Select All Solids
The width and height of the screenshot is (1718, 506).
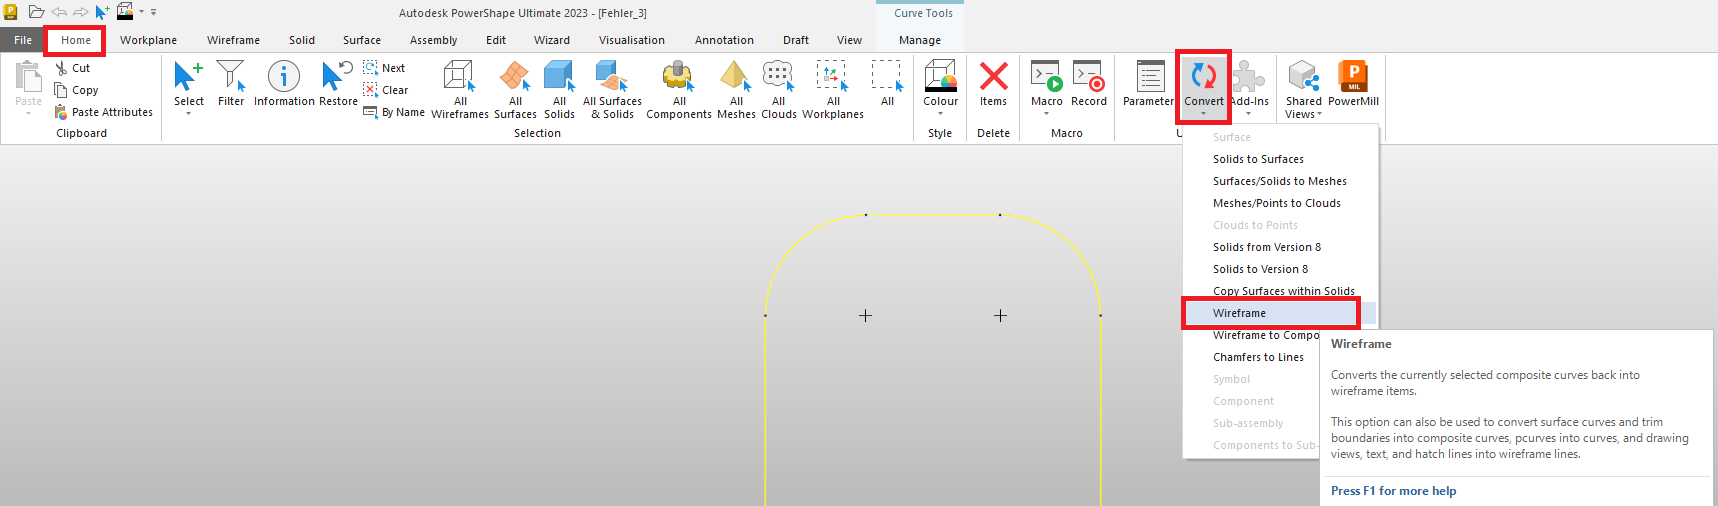click(559, 89)
